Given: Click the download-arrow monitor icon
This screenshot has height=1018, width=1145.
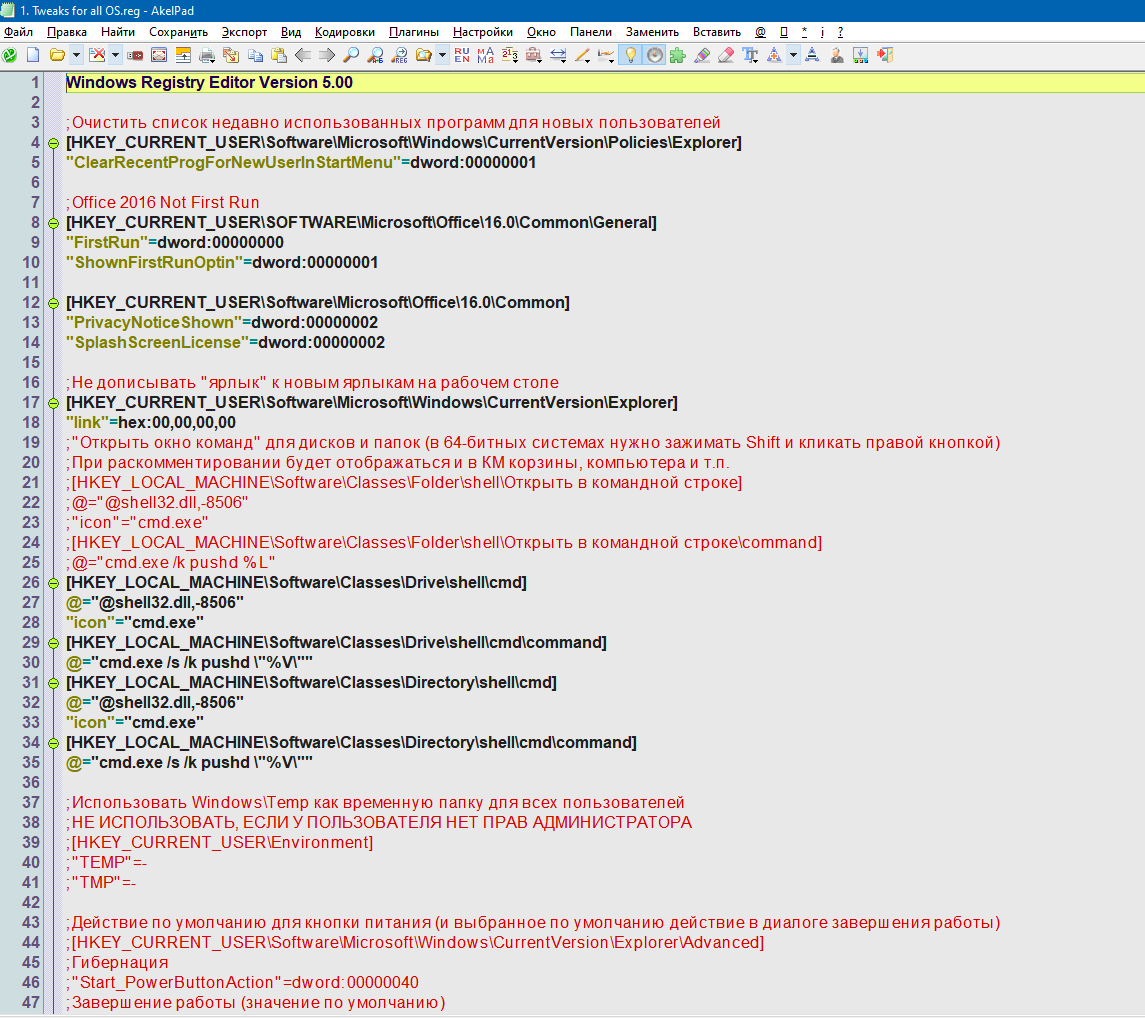Looking at the screenshot, I should 861,56.
